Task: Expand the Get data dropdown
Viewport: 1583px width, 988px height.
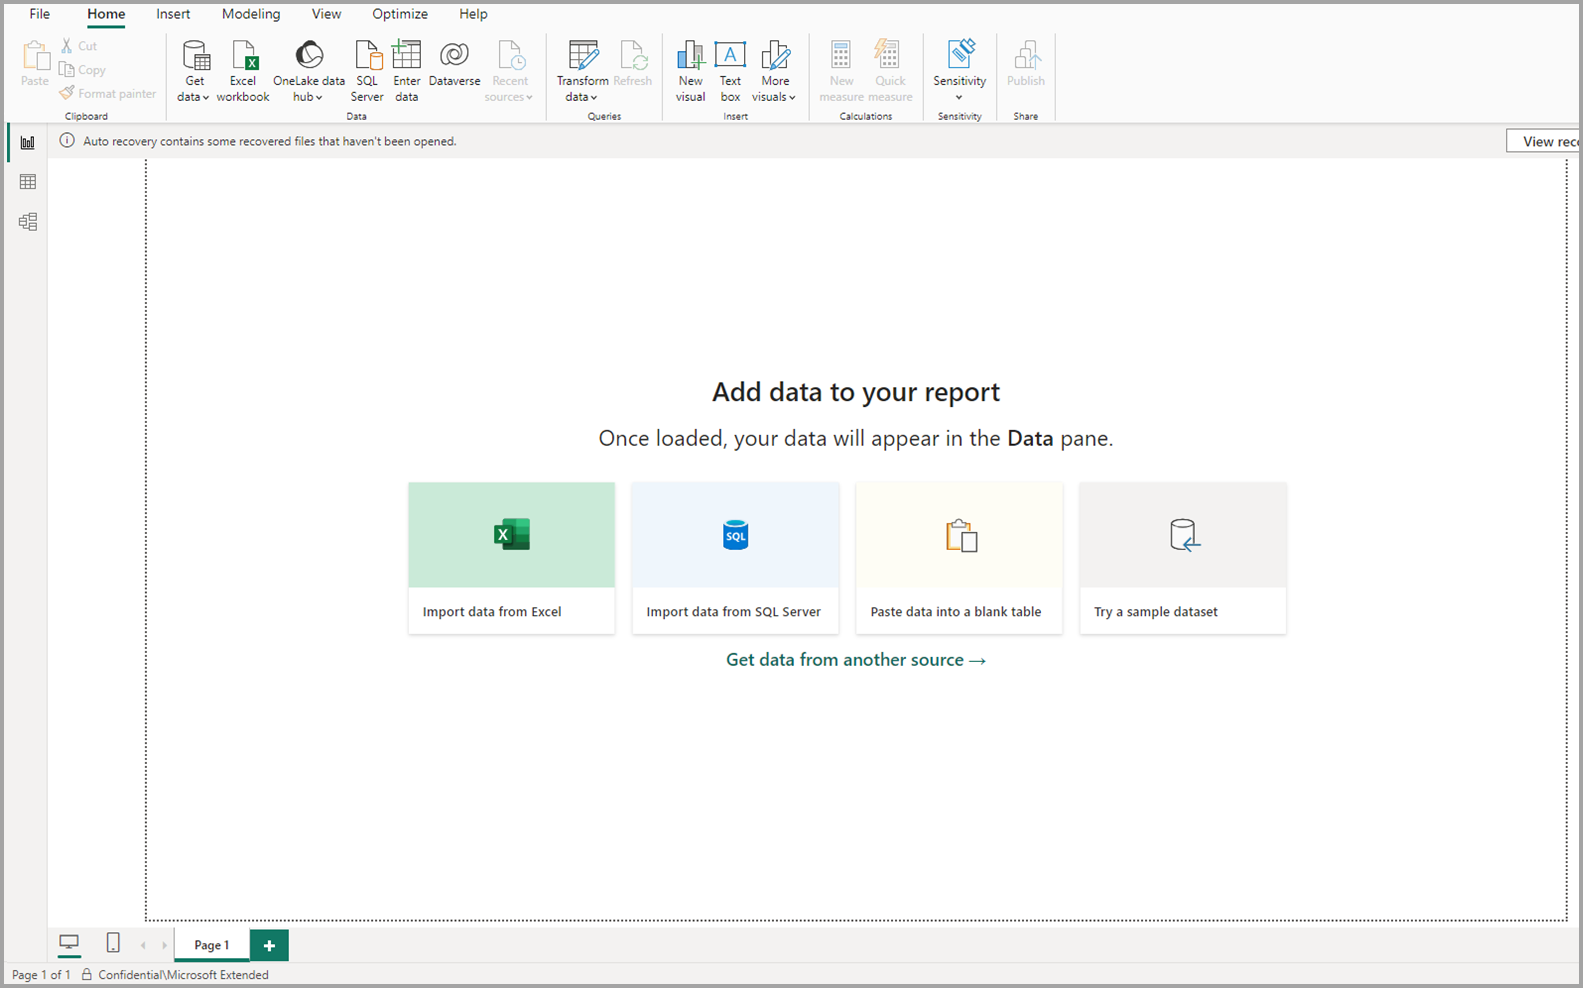Action: 194,97
